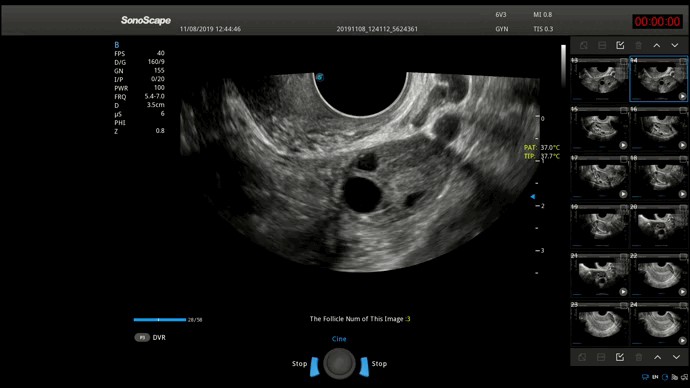Screen dimensions: 690x388
Task: Play the cine clip on thumbnail 17
Action: tap(623, 194)
